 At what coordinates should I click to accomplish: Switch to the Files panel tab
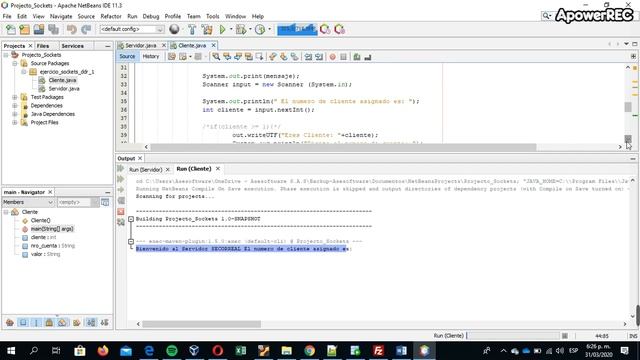43,46
